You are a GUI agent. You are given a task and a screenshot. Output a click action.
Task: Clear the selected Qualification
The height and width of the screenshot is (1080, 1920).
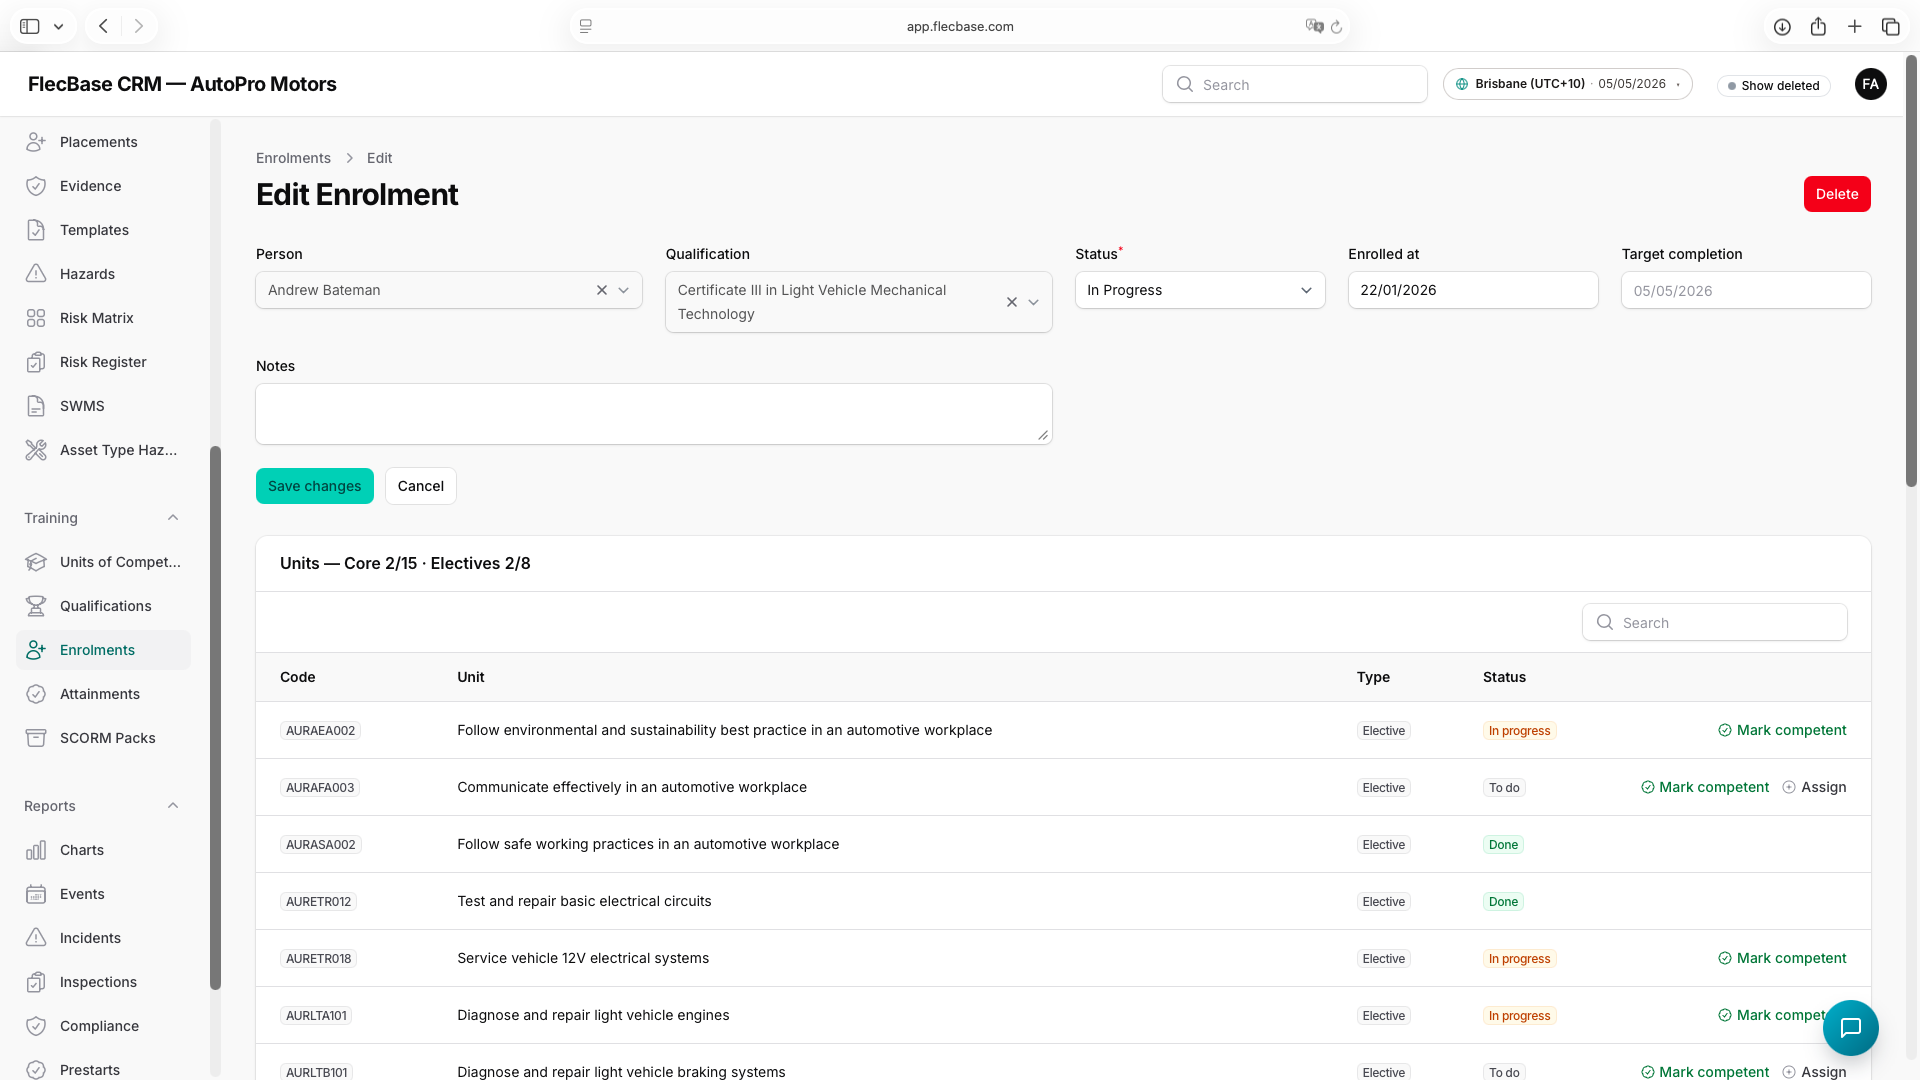pos(1012,302)
